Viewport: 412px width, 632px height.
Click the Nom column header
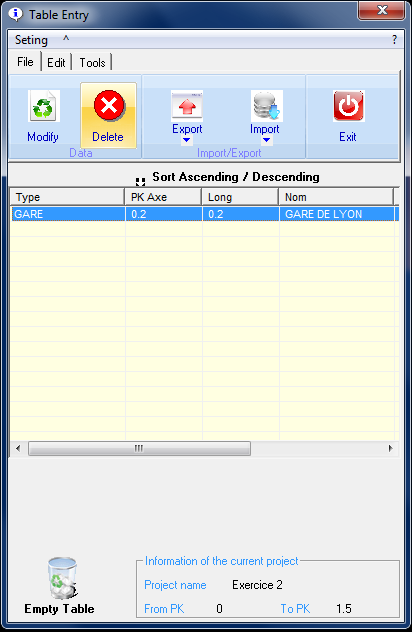pyautogui.click(x=336, y=197)
